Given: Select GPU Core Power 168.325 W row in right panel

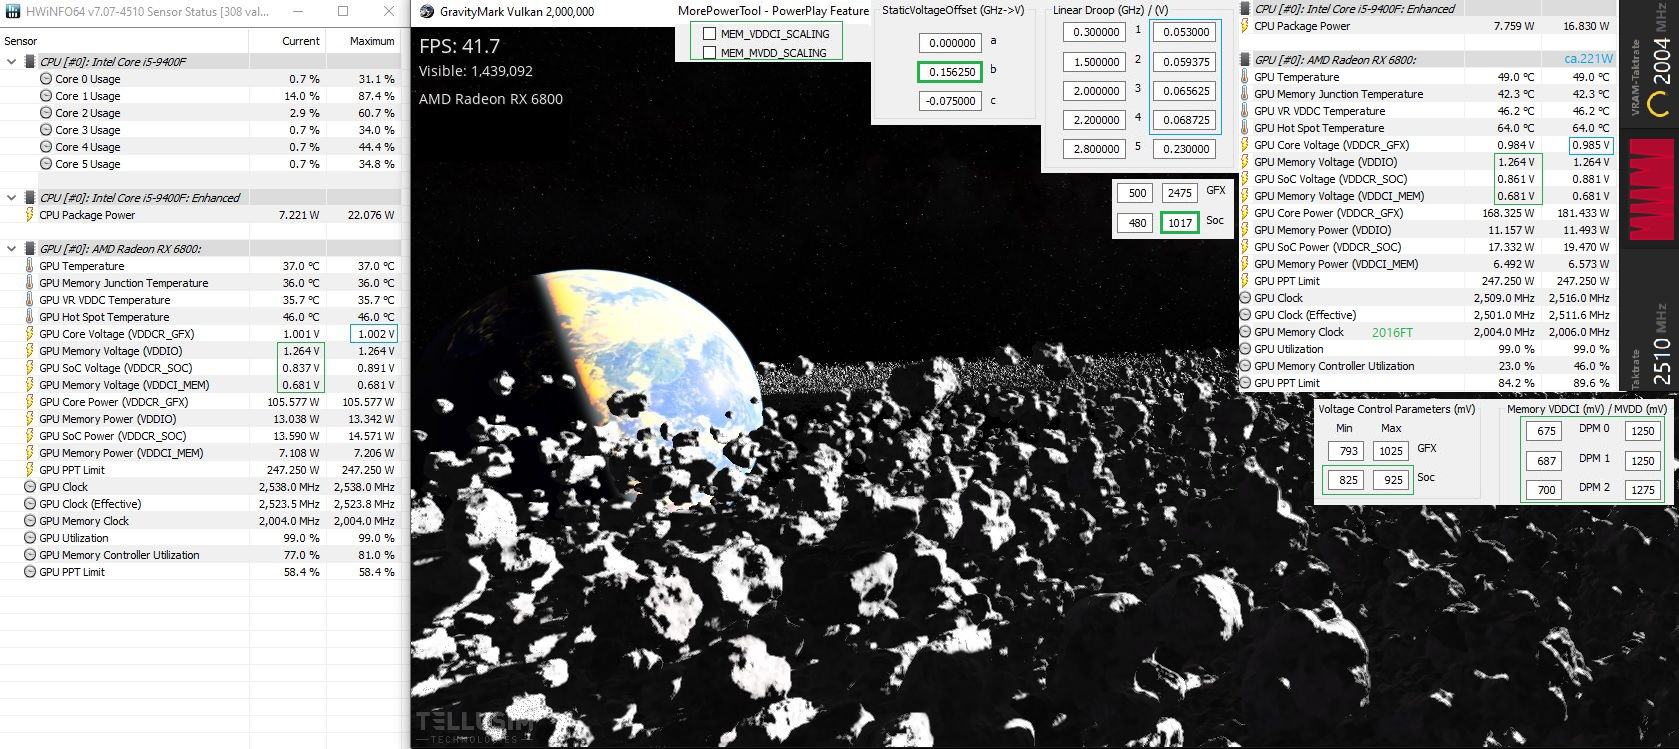Looking at the screenshot, I should (x=1427, y=213).
